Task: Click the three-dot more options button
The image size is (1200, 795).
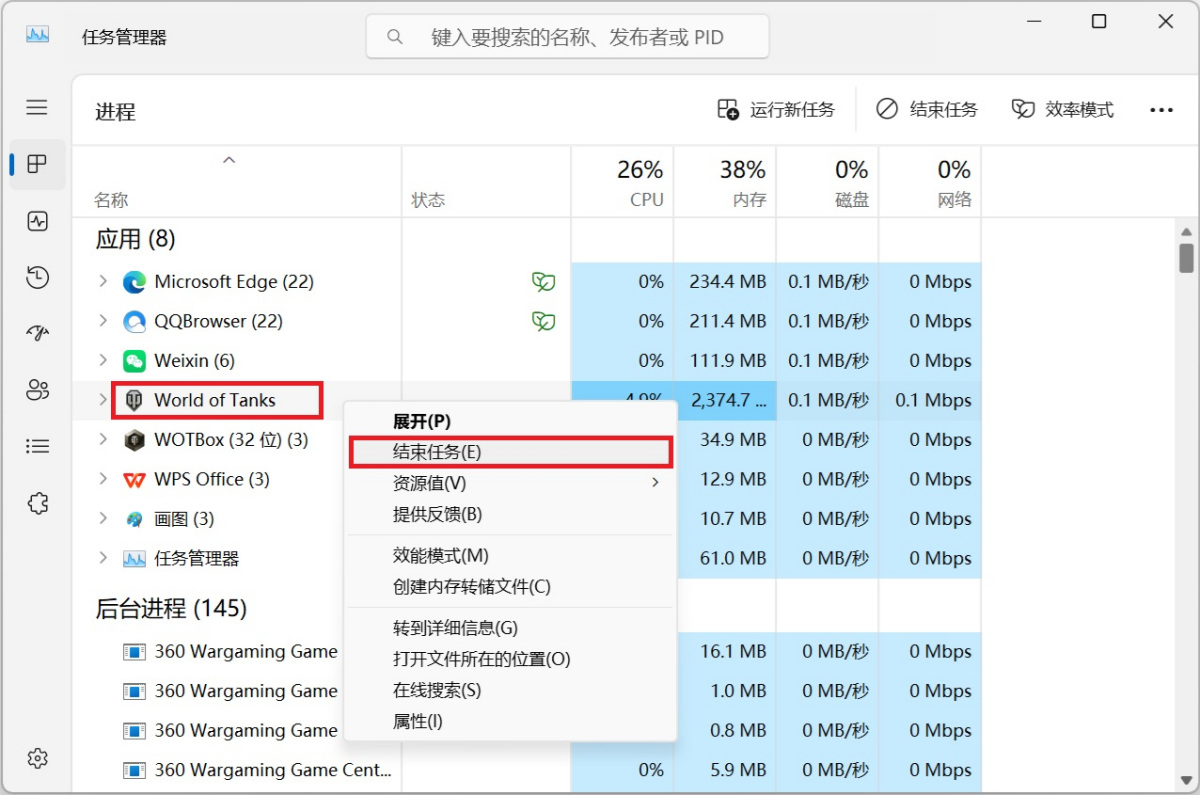Action: click(1161, 110)
